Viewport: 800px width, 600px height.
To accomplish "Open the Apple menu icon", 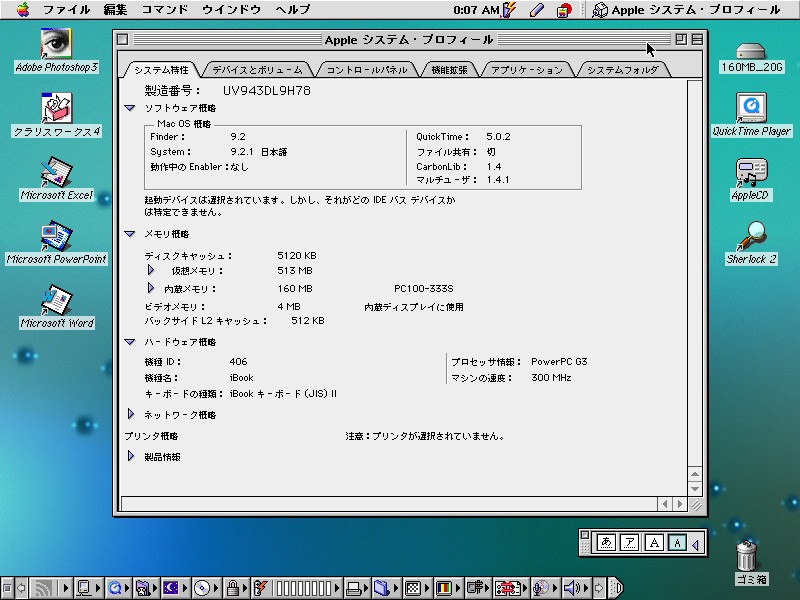I will (x=22, y=9).
